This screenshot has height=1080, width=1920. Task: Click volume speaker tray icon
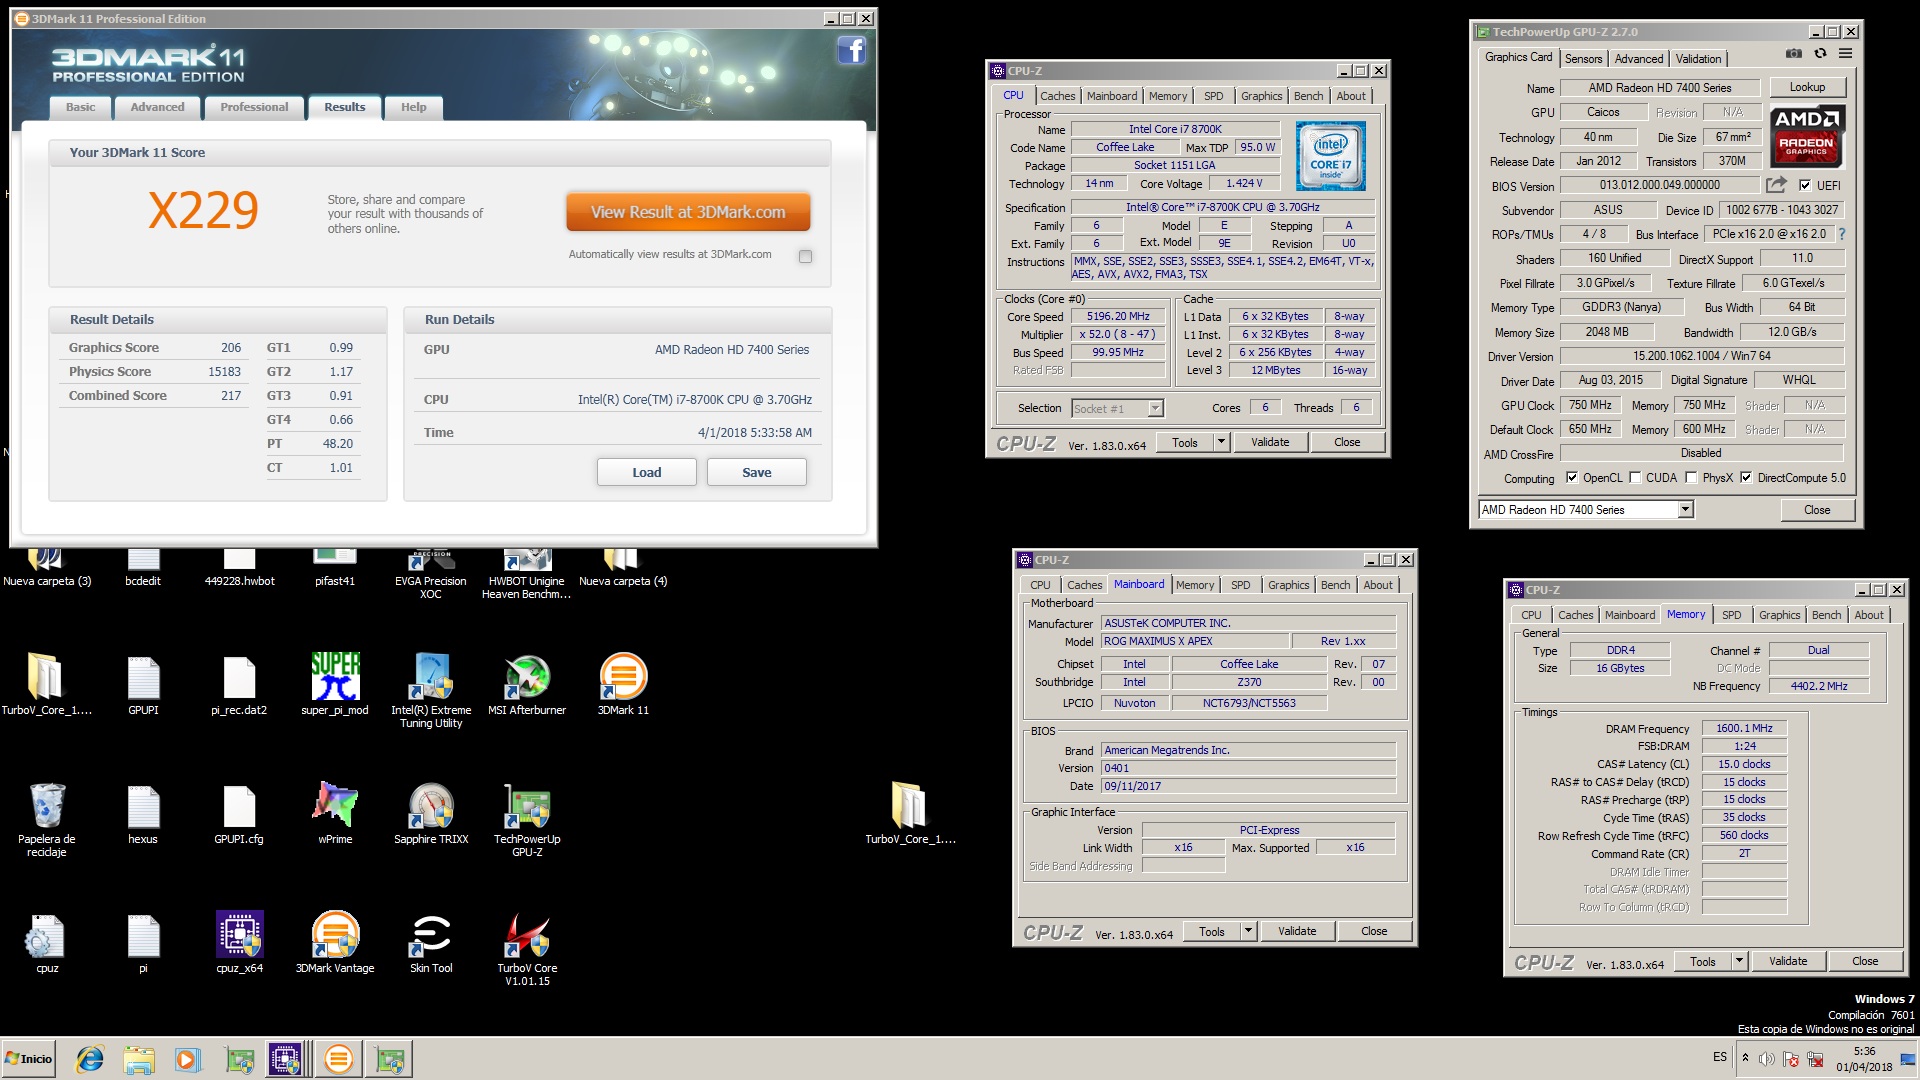pyautogui.click(x=1767, y=1059)
